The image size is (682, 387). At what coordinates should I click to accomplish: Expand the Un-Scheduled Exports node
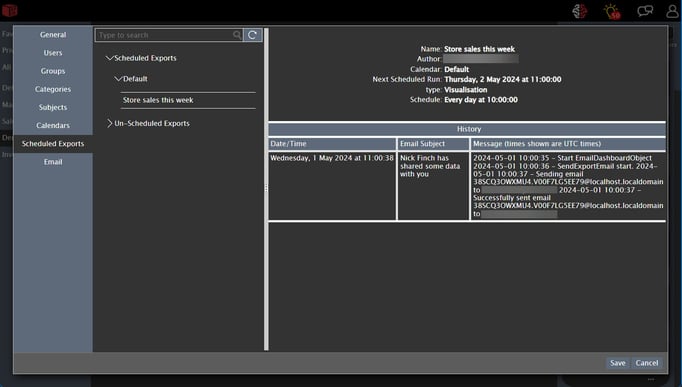tap(110, 123)
